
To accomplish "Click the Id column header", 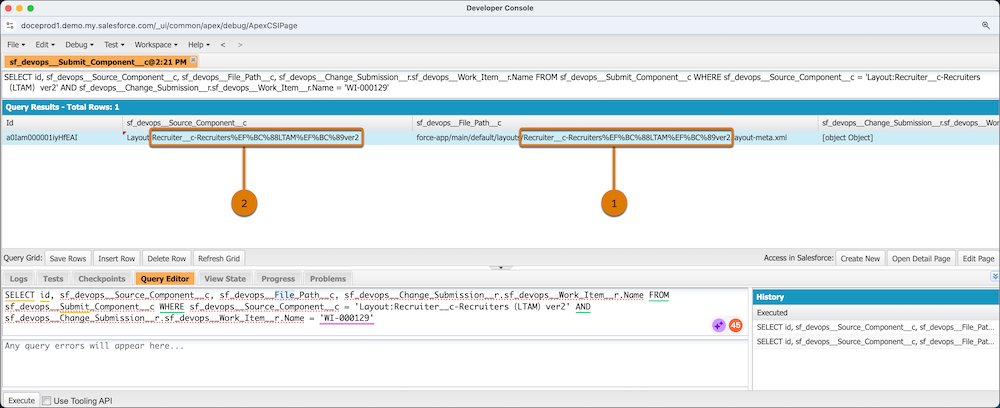I will (x=62, y=122).
